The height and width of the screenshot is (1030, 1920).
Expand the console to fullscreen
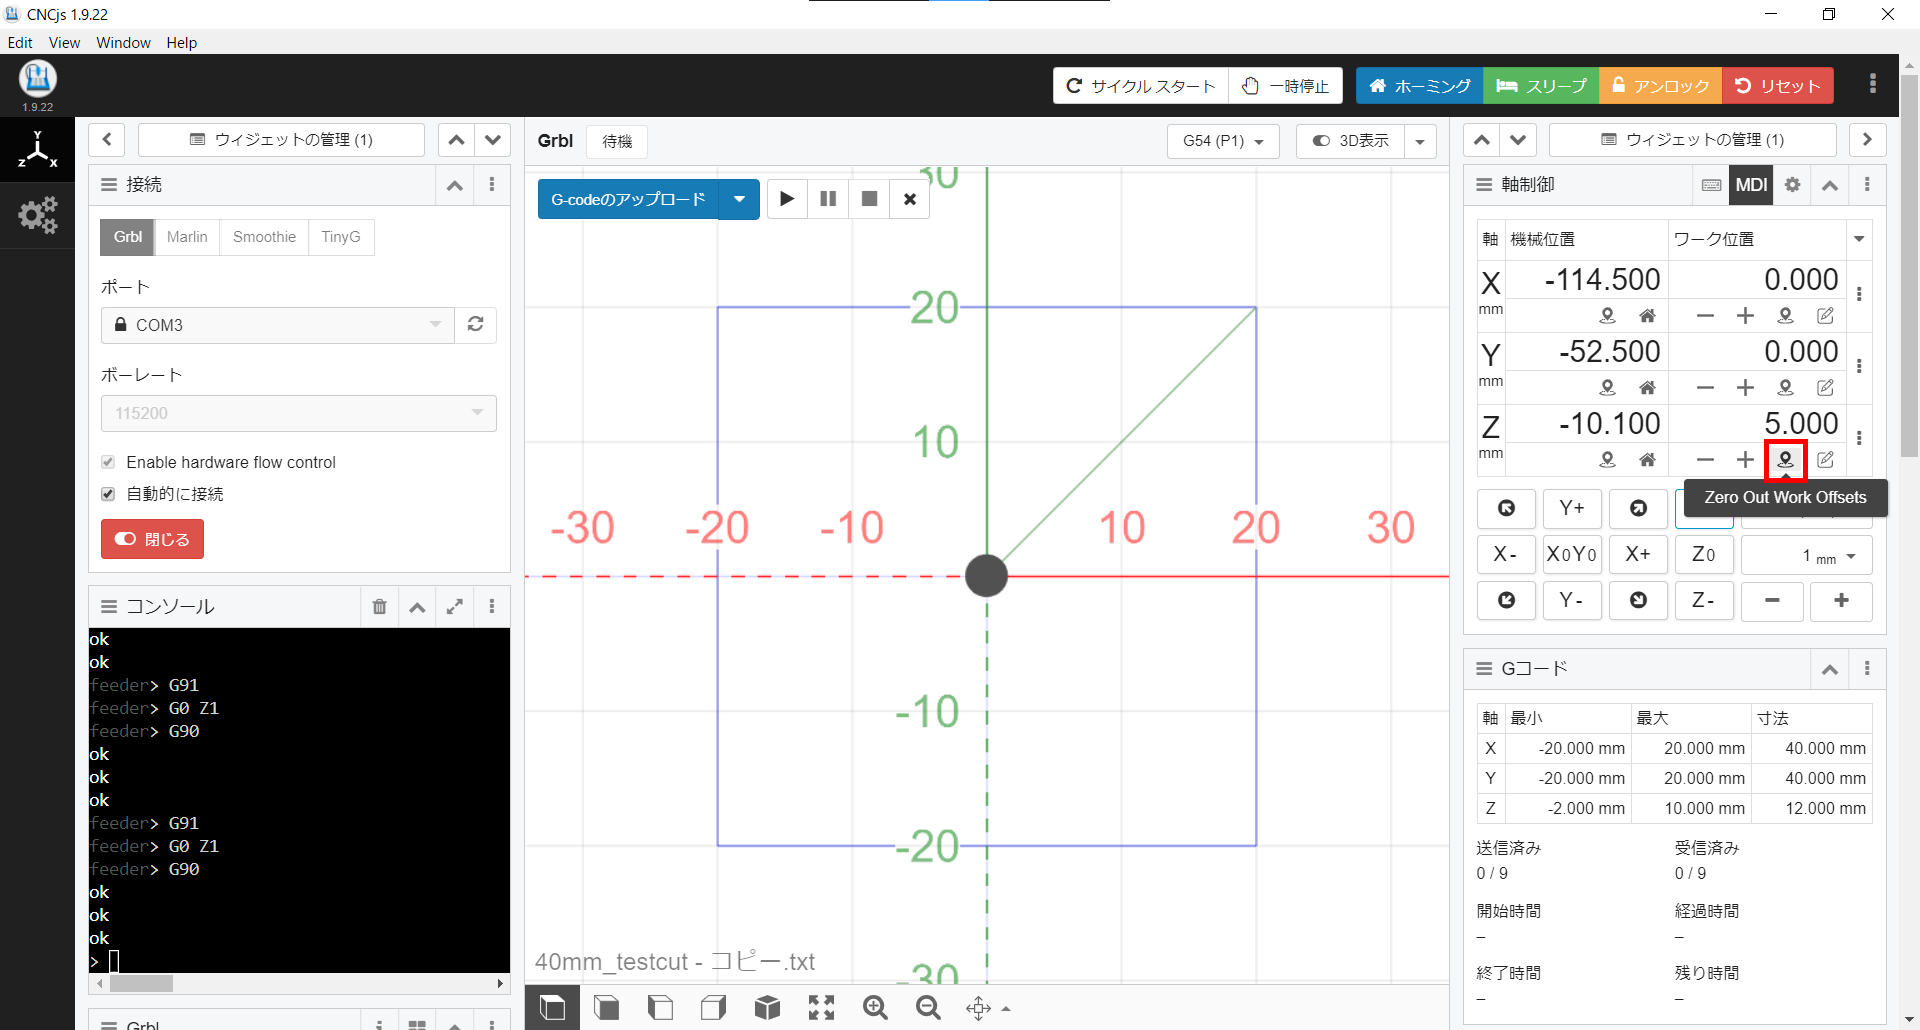point(455,607)
